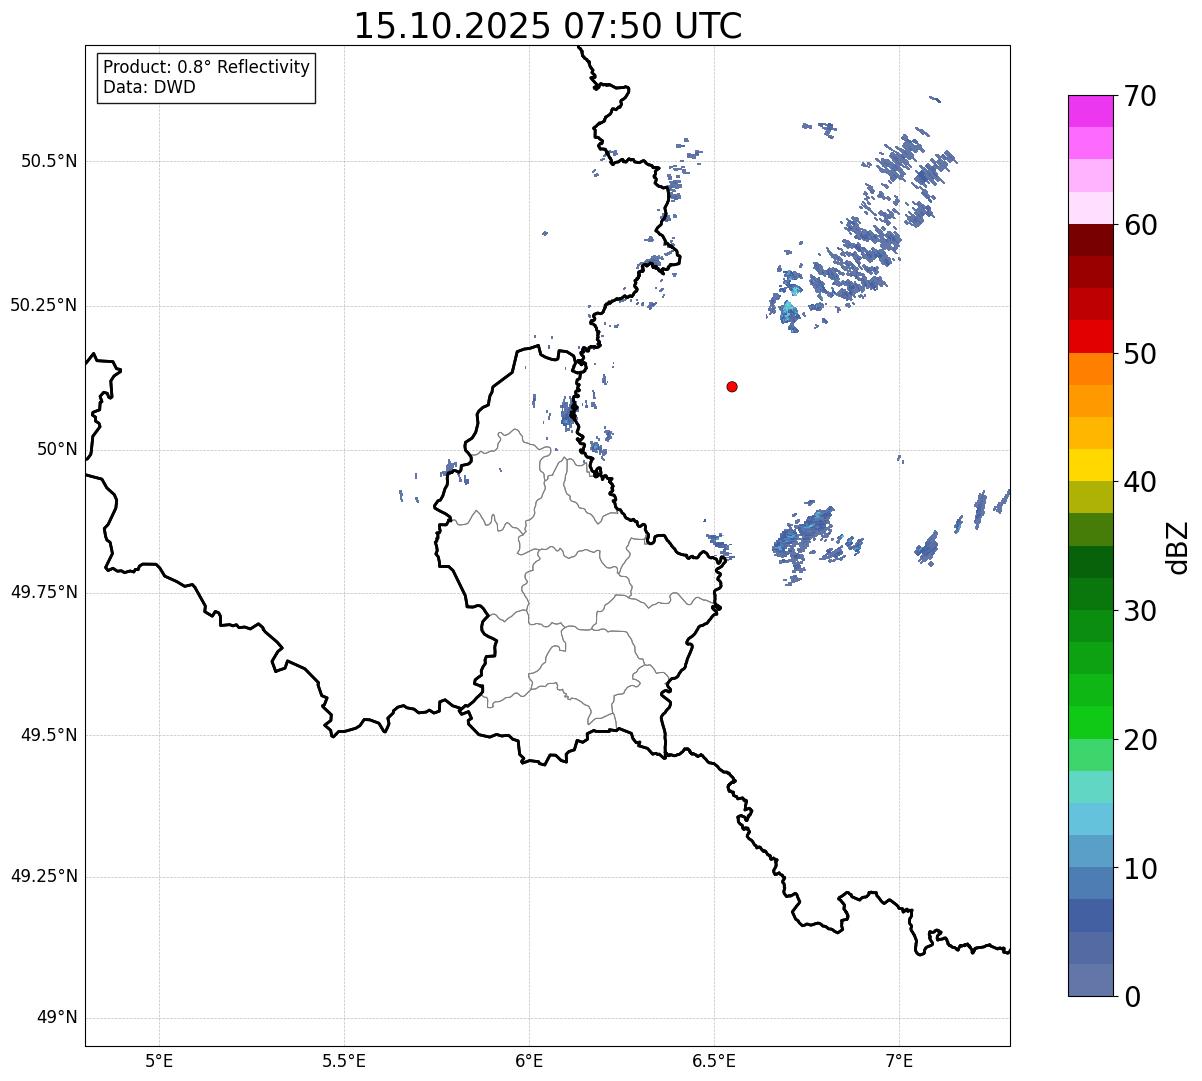Click the colorbar value 20
Image resolution: width=1202 pixels, height=1081 pixels.
pyautogui.click(x=1139, y=740)
